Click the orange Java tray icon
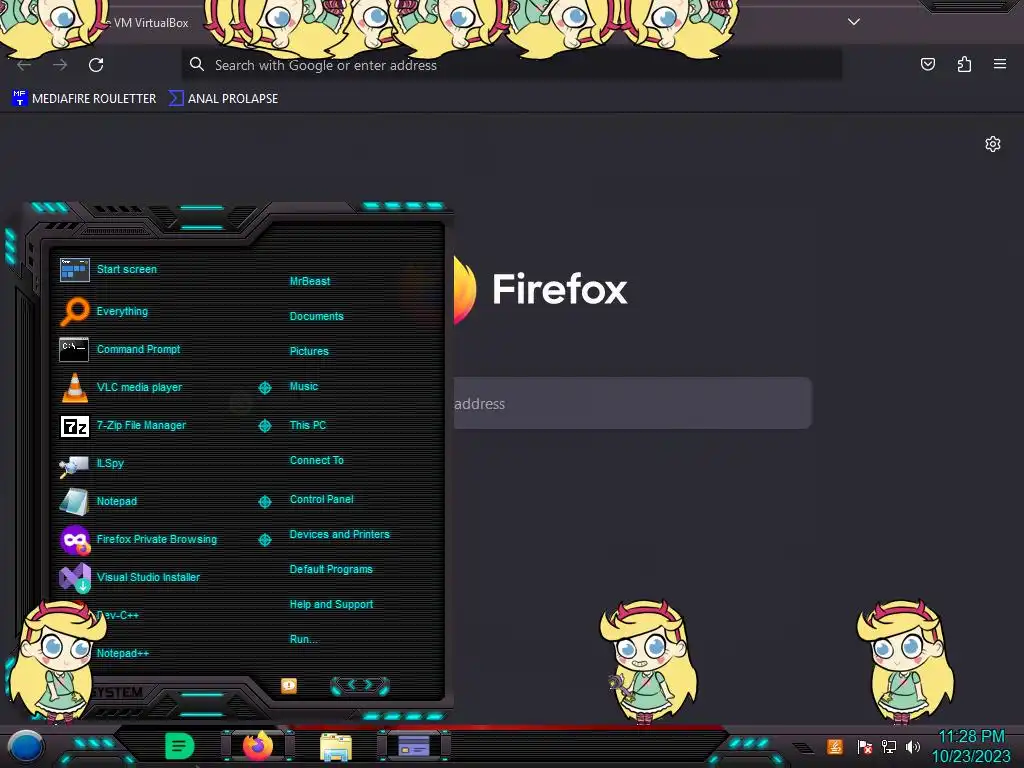1024x768 pixels. tap(835, 746)
